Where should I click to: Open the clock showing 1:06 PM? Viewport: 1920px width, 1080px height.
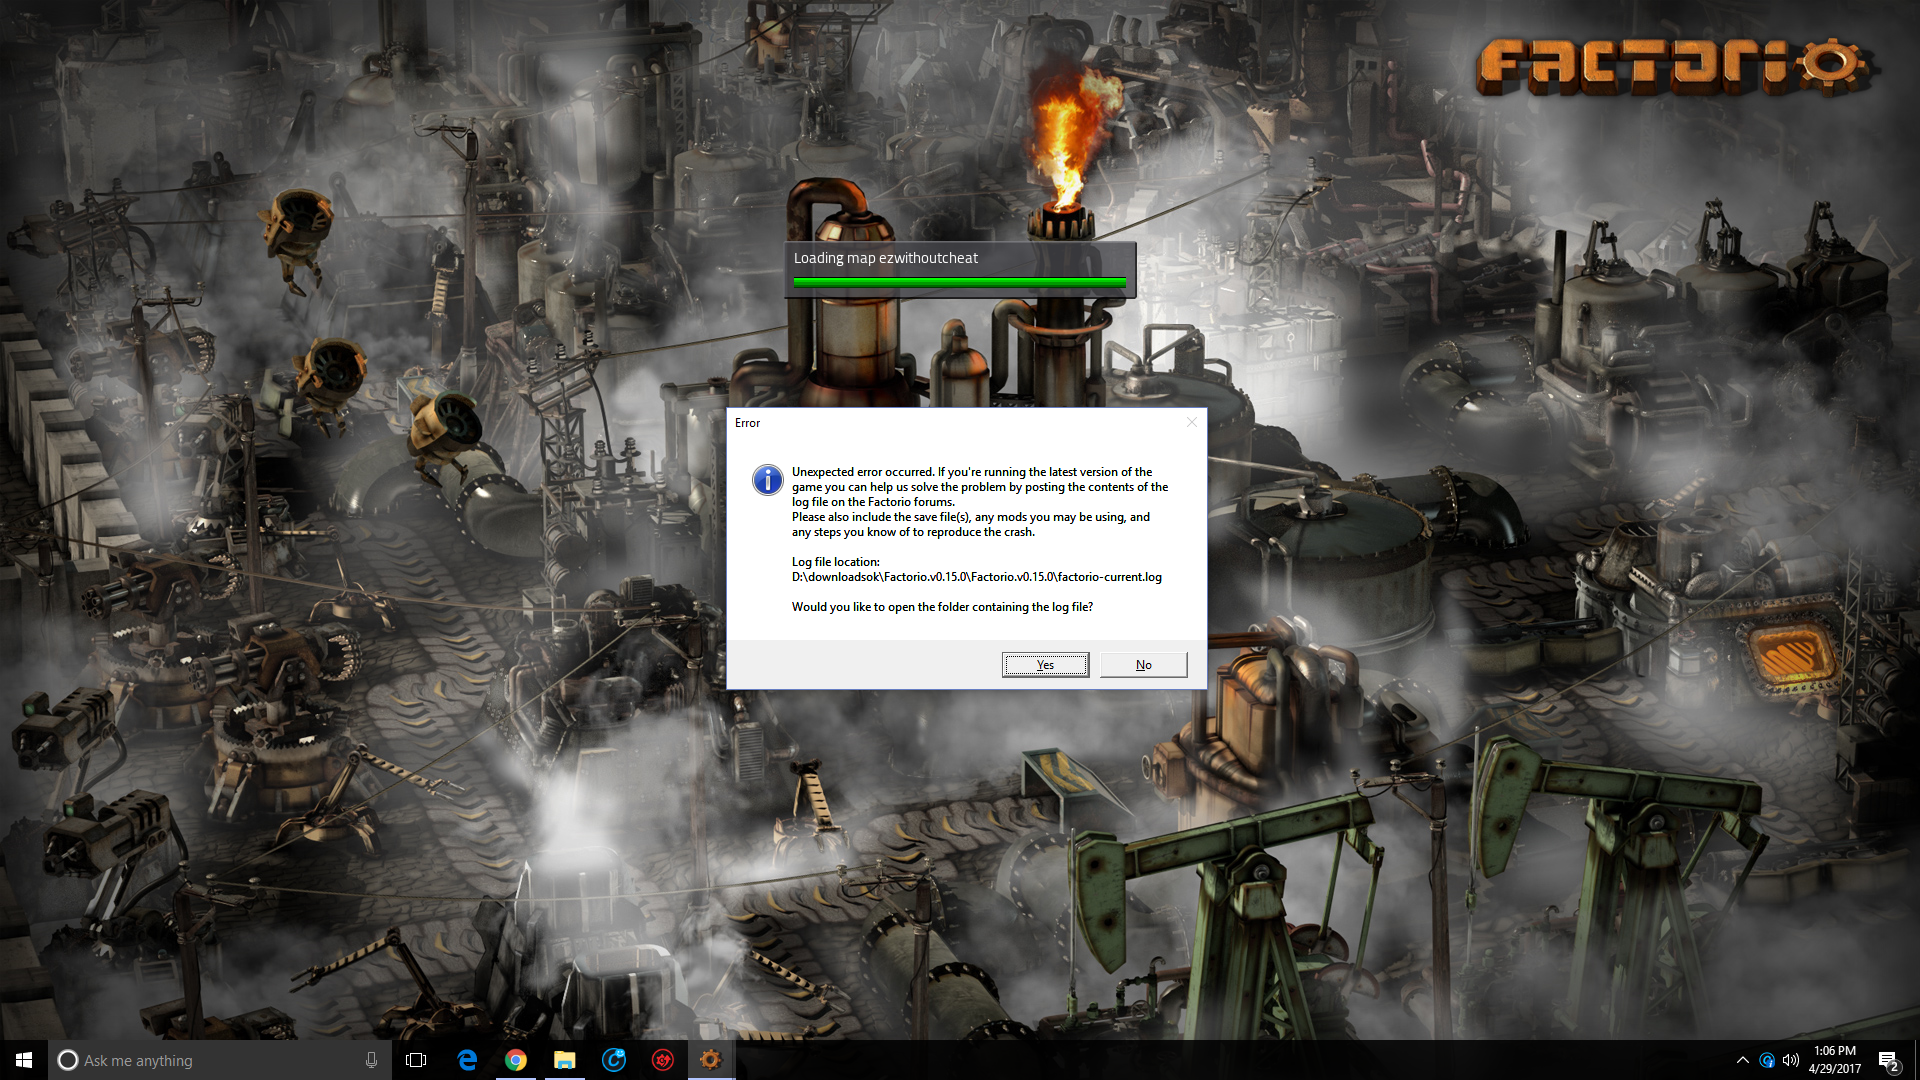coord(1835,1060)
